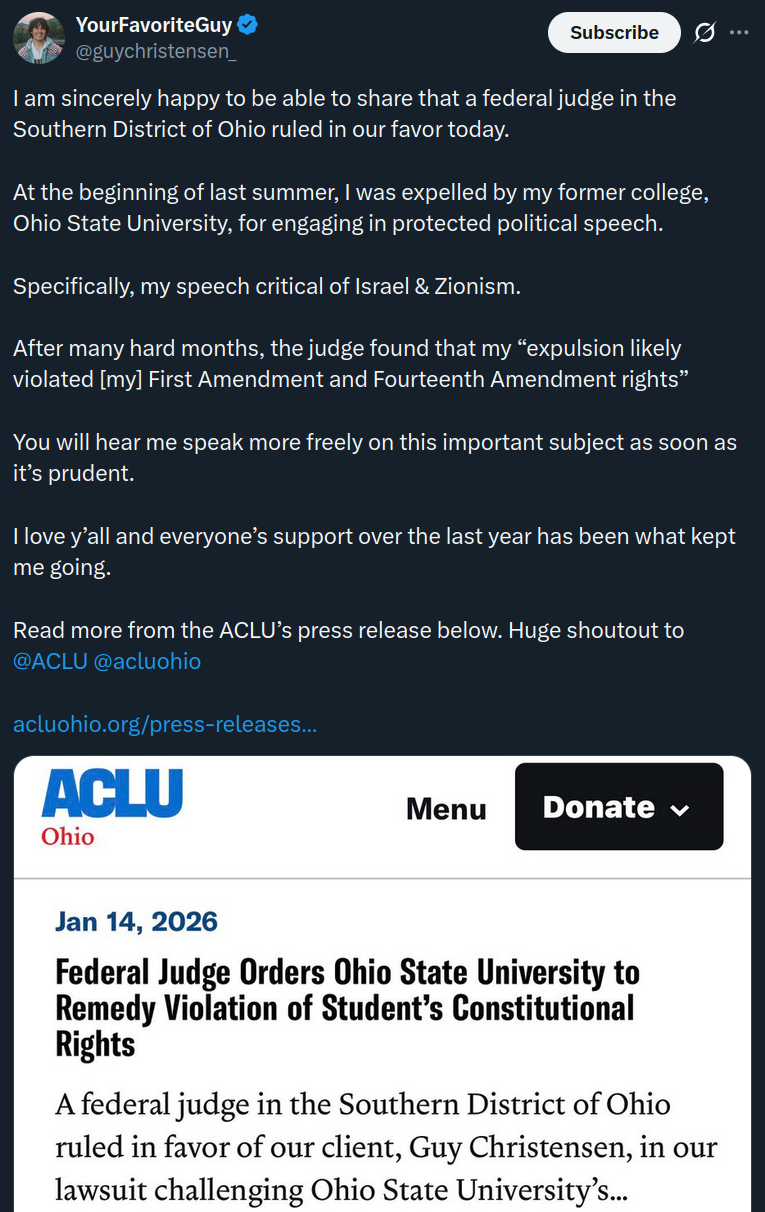Viewport: 765px width, 1212px height.
Task: Click the Donate label in the card
Action: coord(598,807)
